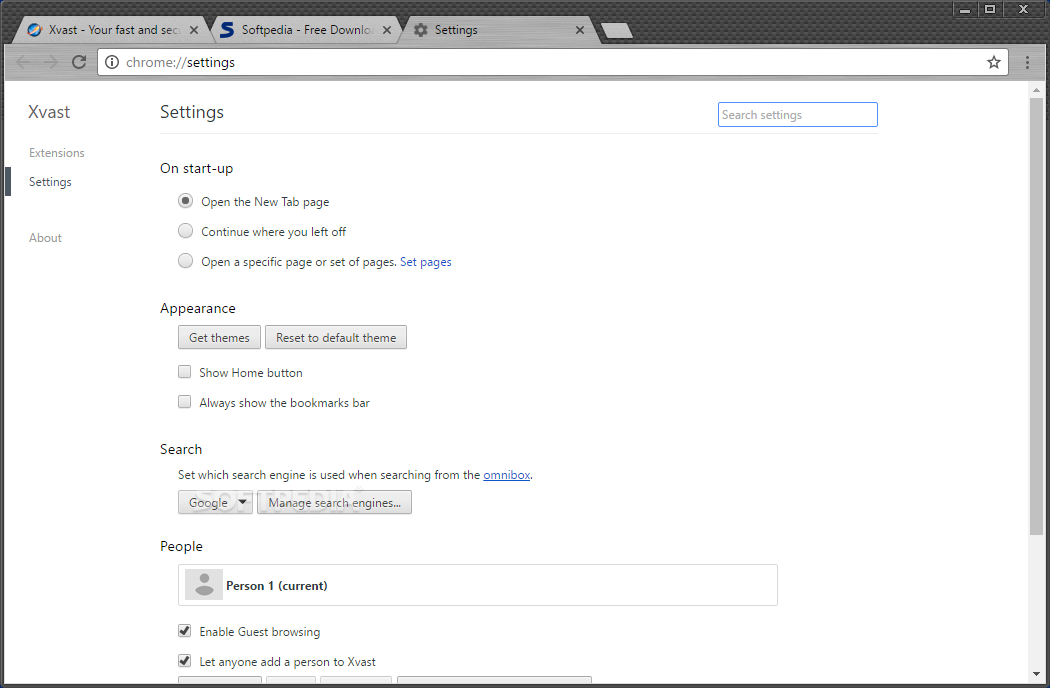Click the Person 1 avatar icon
This screenshot has width=1050, height=688.
[204, 585]
